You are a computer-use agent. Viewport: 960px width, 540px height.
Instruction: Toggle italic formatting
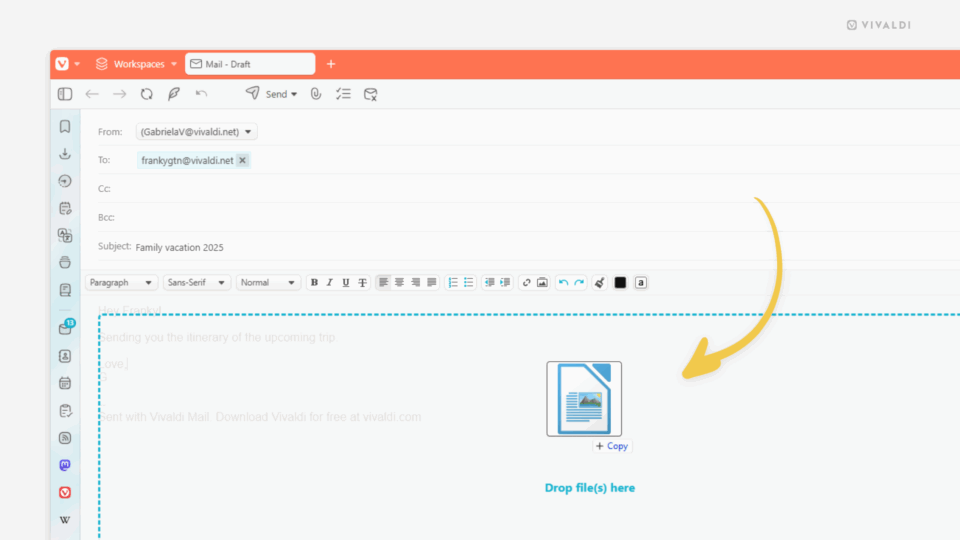330,282
